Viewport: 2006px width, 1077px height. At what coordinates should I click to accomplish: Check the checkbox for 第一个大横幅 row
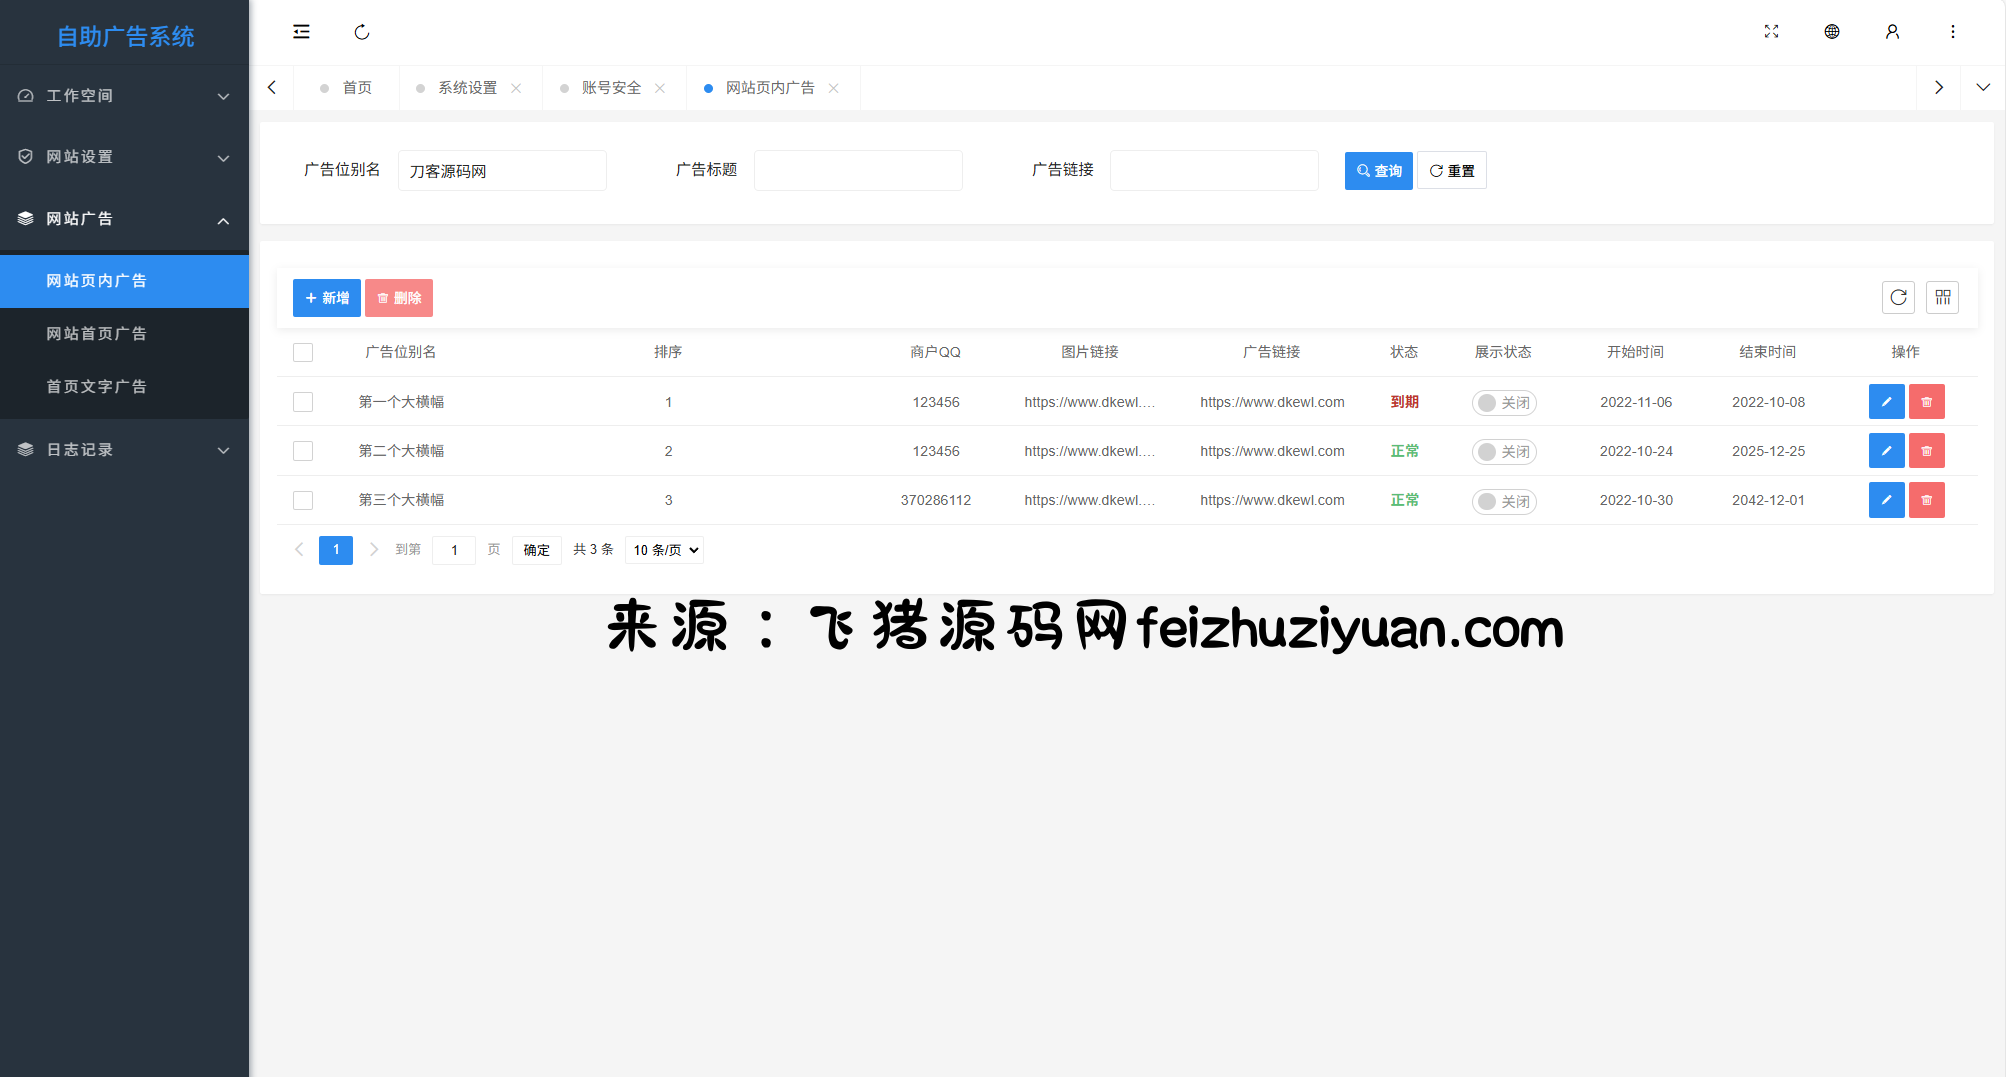point(303,402)
